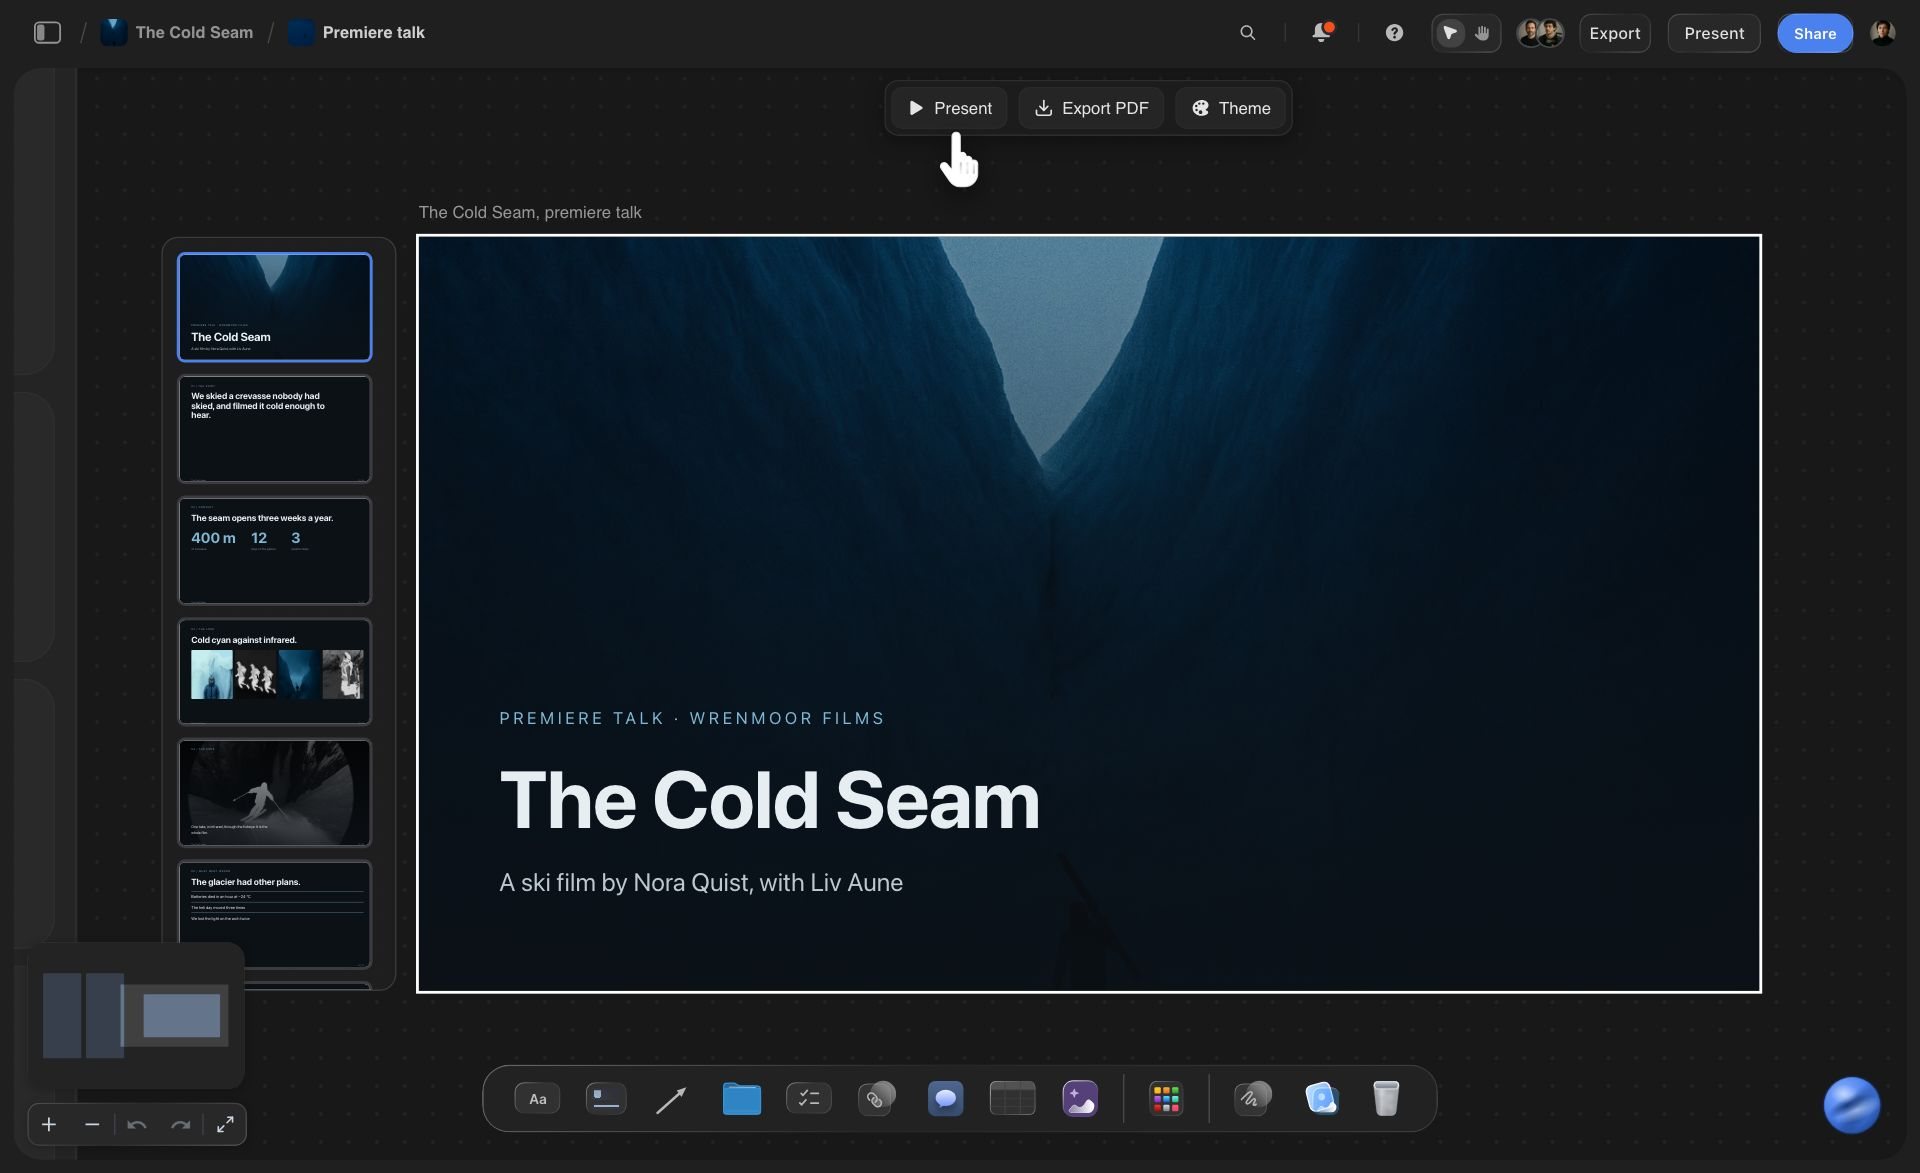
Task: Select the blue folder tool
Action: pos(741,1099)
